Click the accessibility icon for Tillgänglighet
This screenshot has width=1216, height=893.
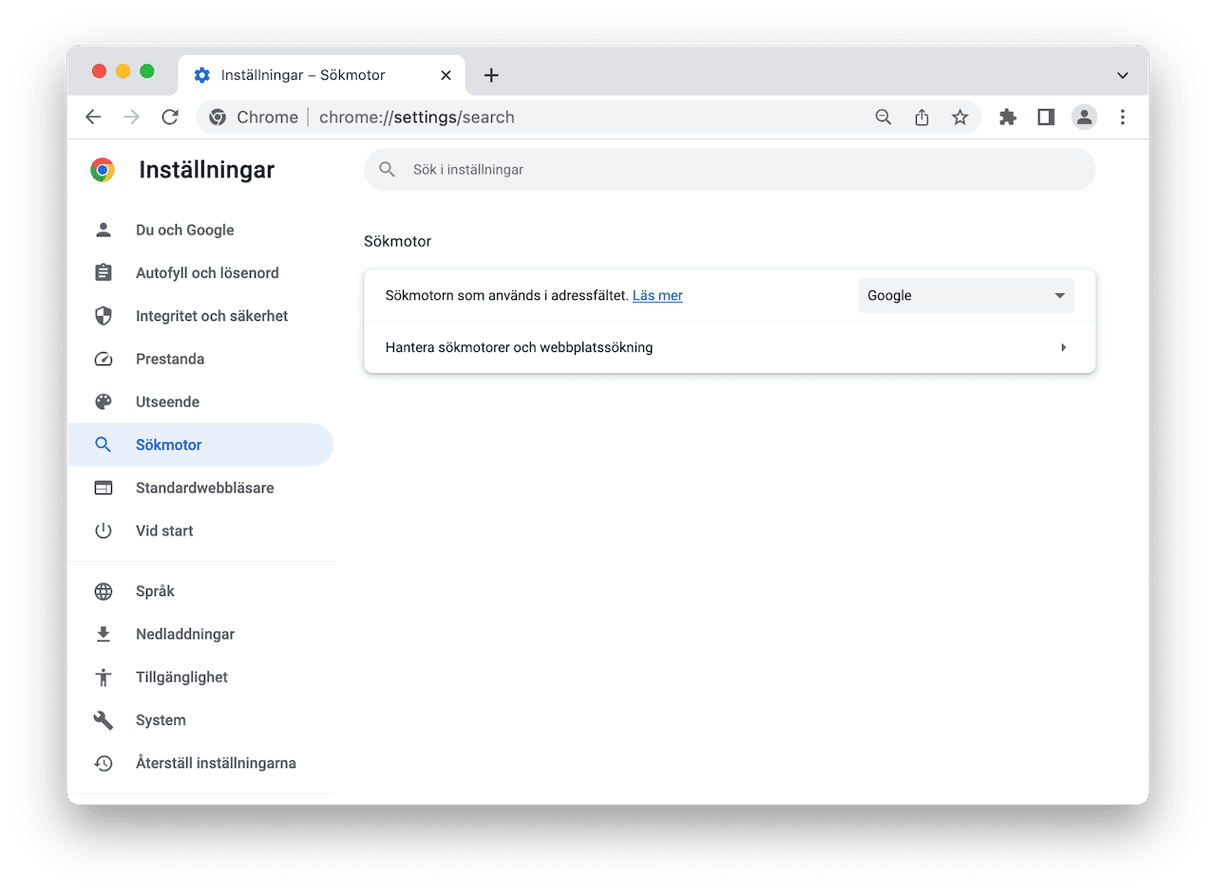(x=103, y=677)
